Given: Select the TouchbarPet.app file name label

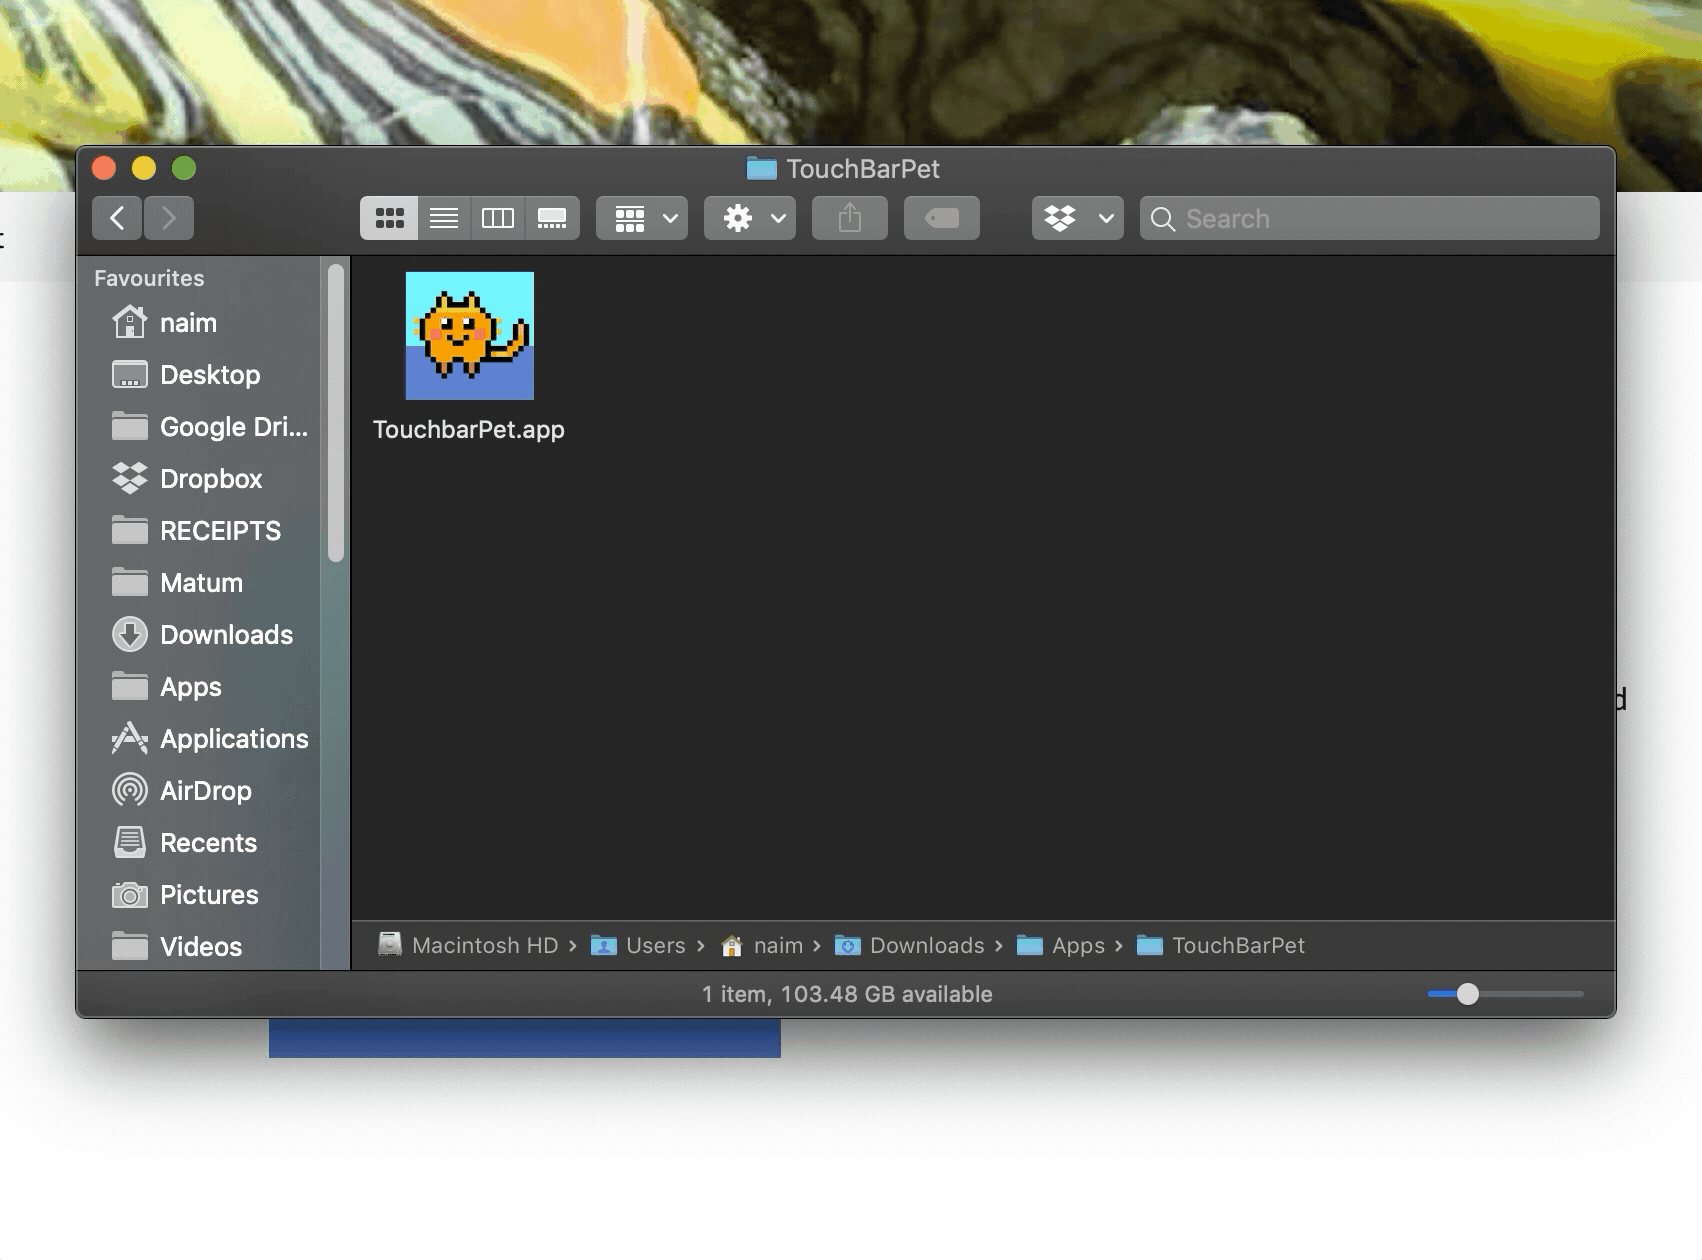Looking at the screenshot, I should pos(469,429).
